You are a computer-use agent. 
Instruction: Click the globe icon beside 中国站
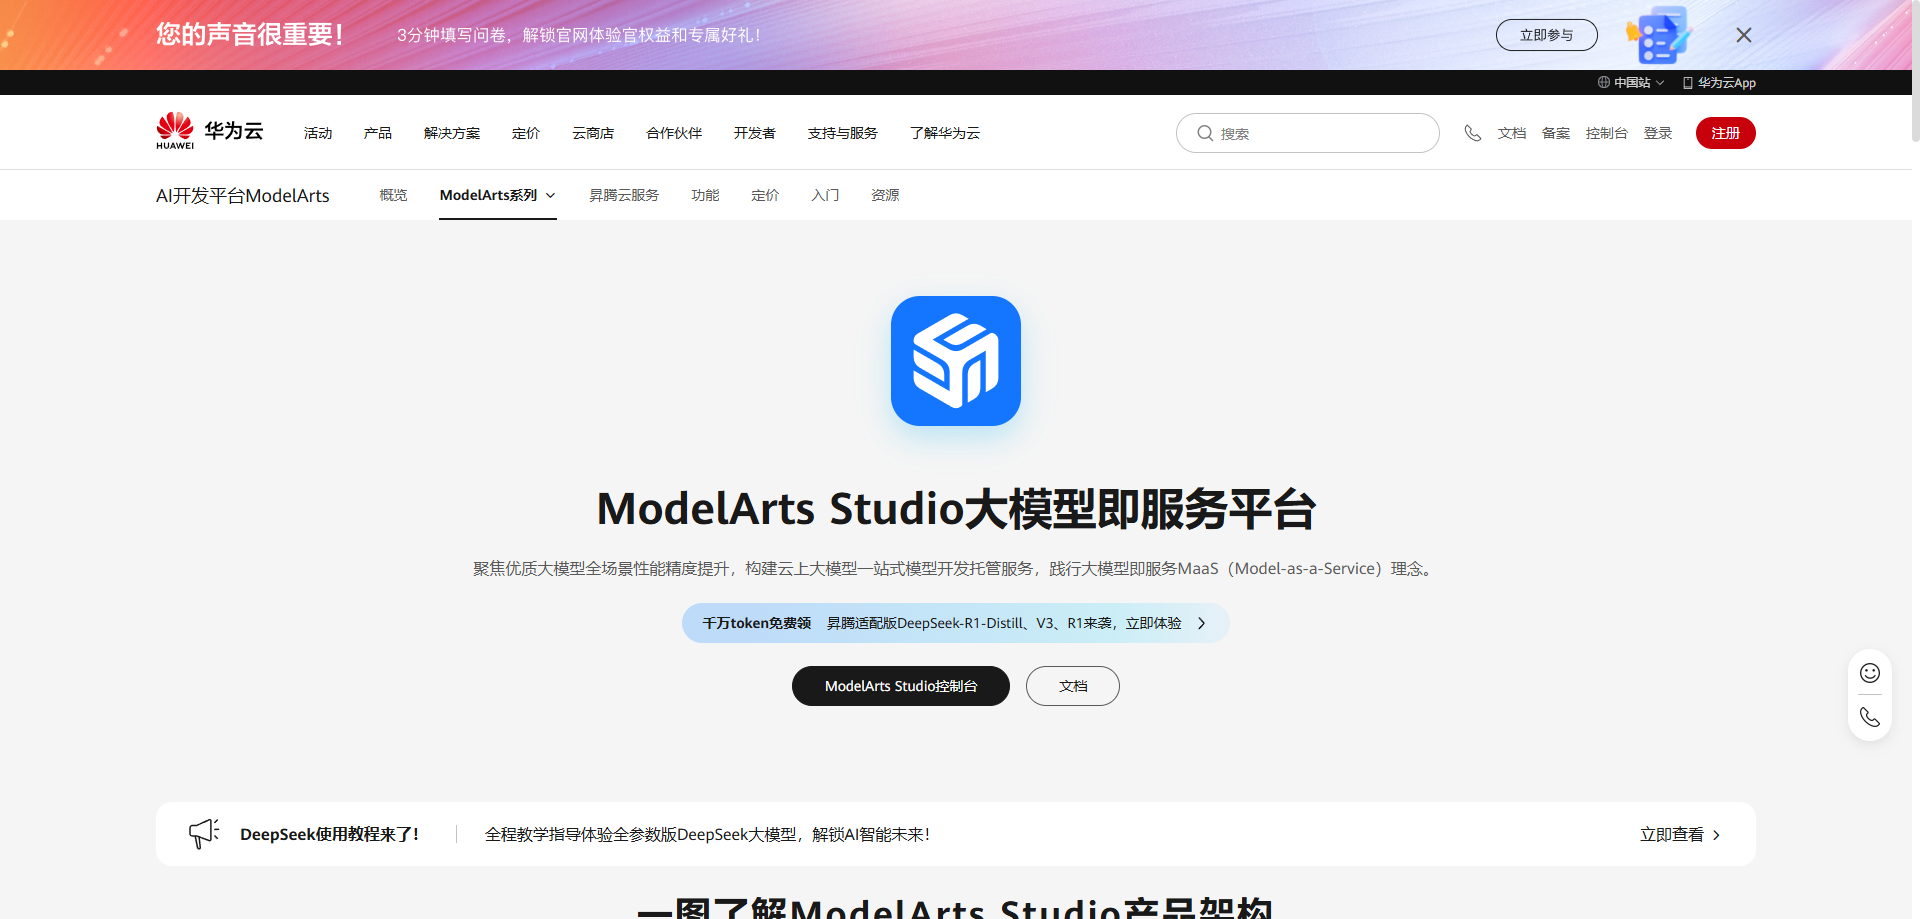pyautogui.click(x=1604, y=83)
